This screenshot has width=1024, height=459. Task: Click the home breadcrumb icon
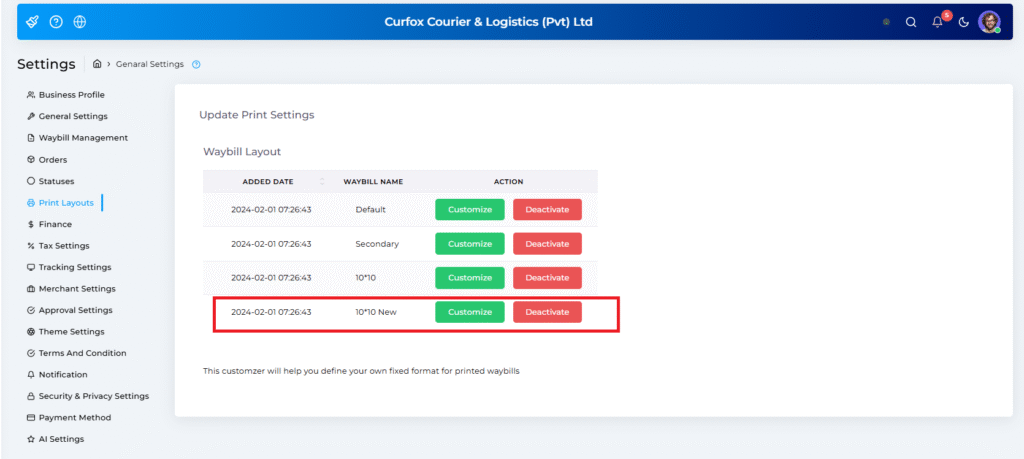tap(97, 64)
